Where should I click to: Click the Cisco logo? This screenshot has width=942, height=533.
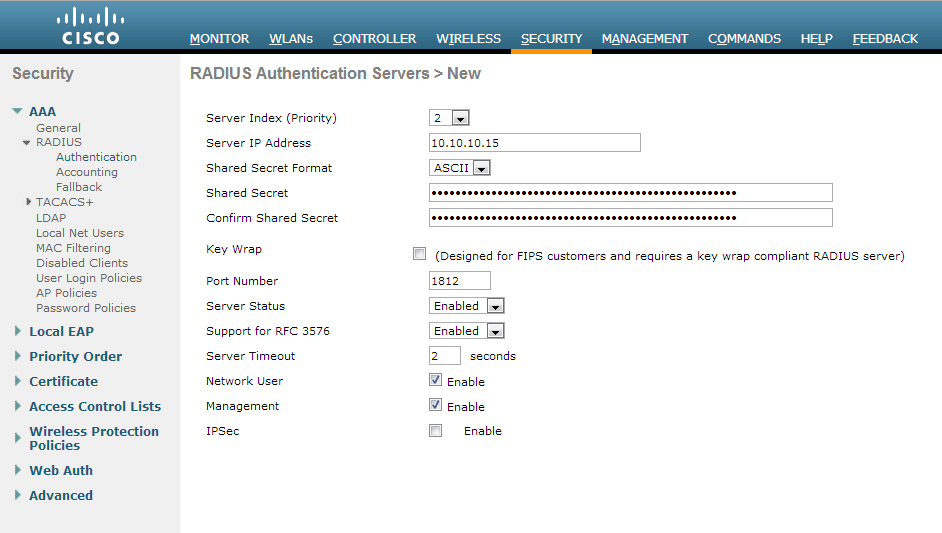[x=91, y=26]
